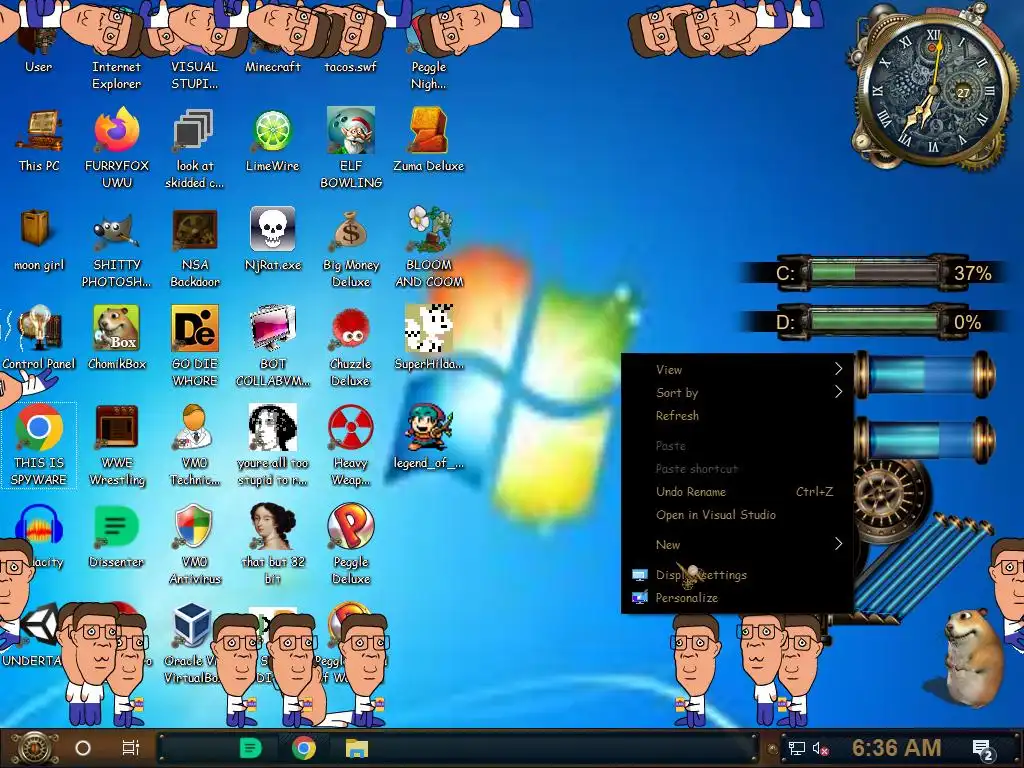Select the Oracle VirtualBox cube icon
Viewport: 1024px width, 768px height.
coord(191,626)
